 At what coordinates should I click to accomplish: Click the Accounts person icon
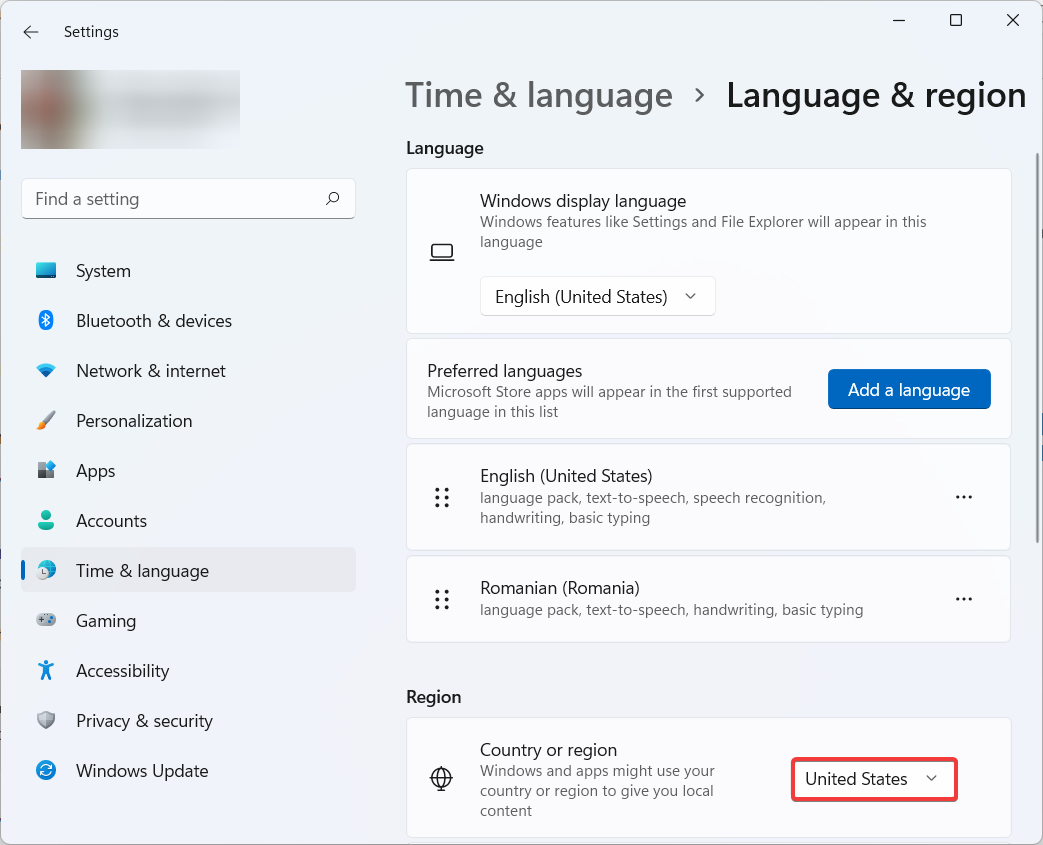click(x=46, y=521)
